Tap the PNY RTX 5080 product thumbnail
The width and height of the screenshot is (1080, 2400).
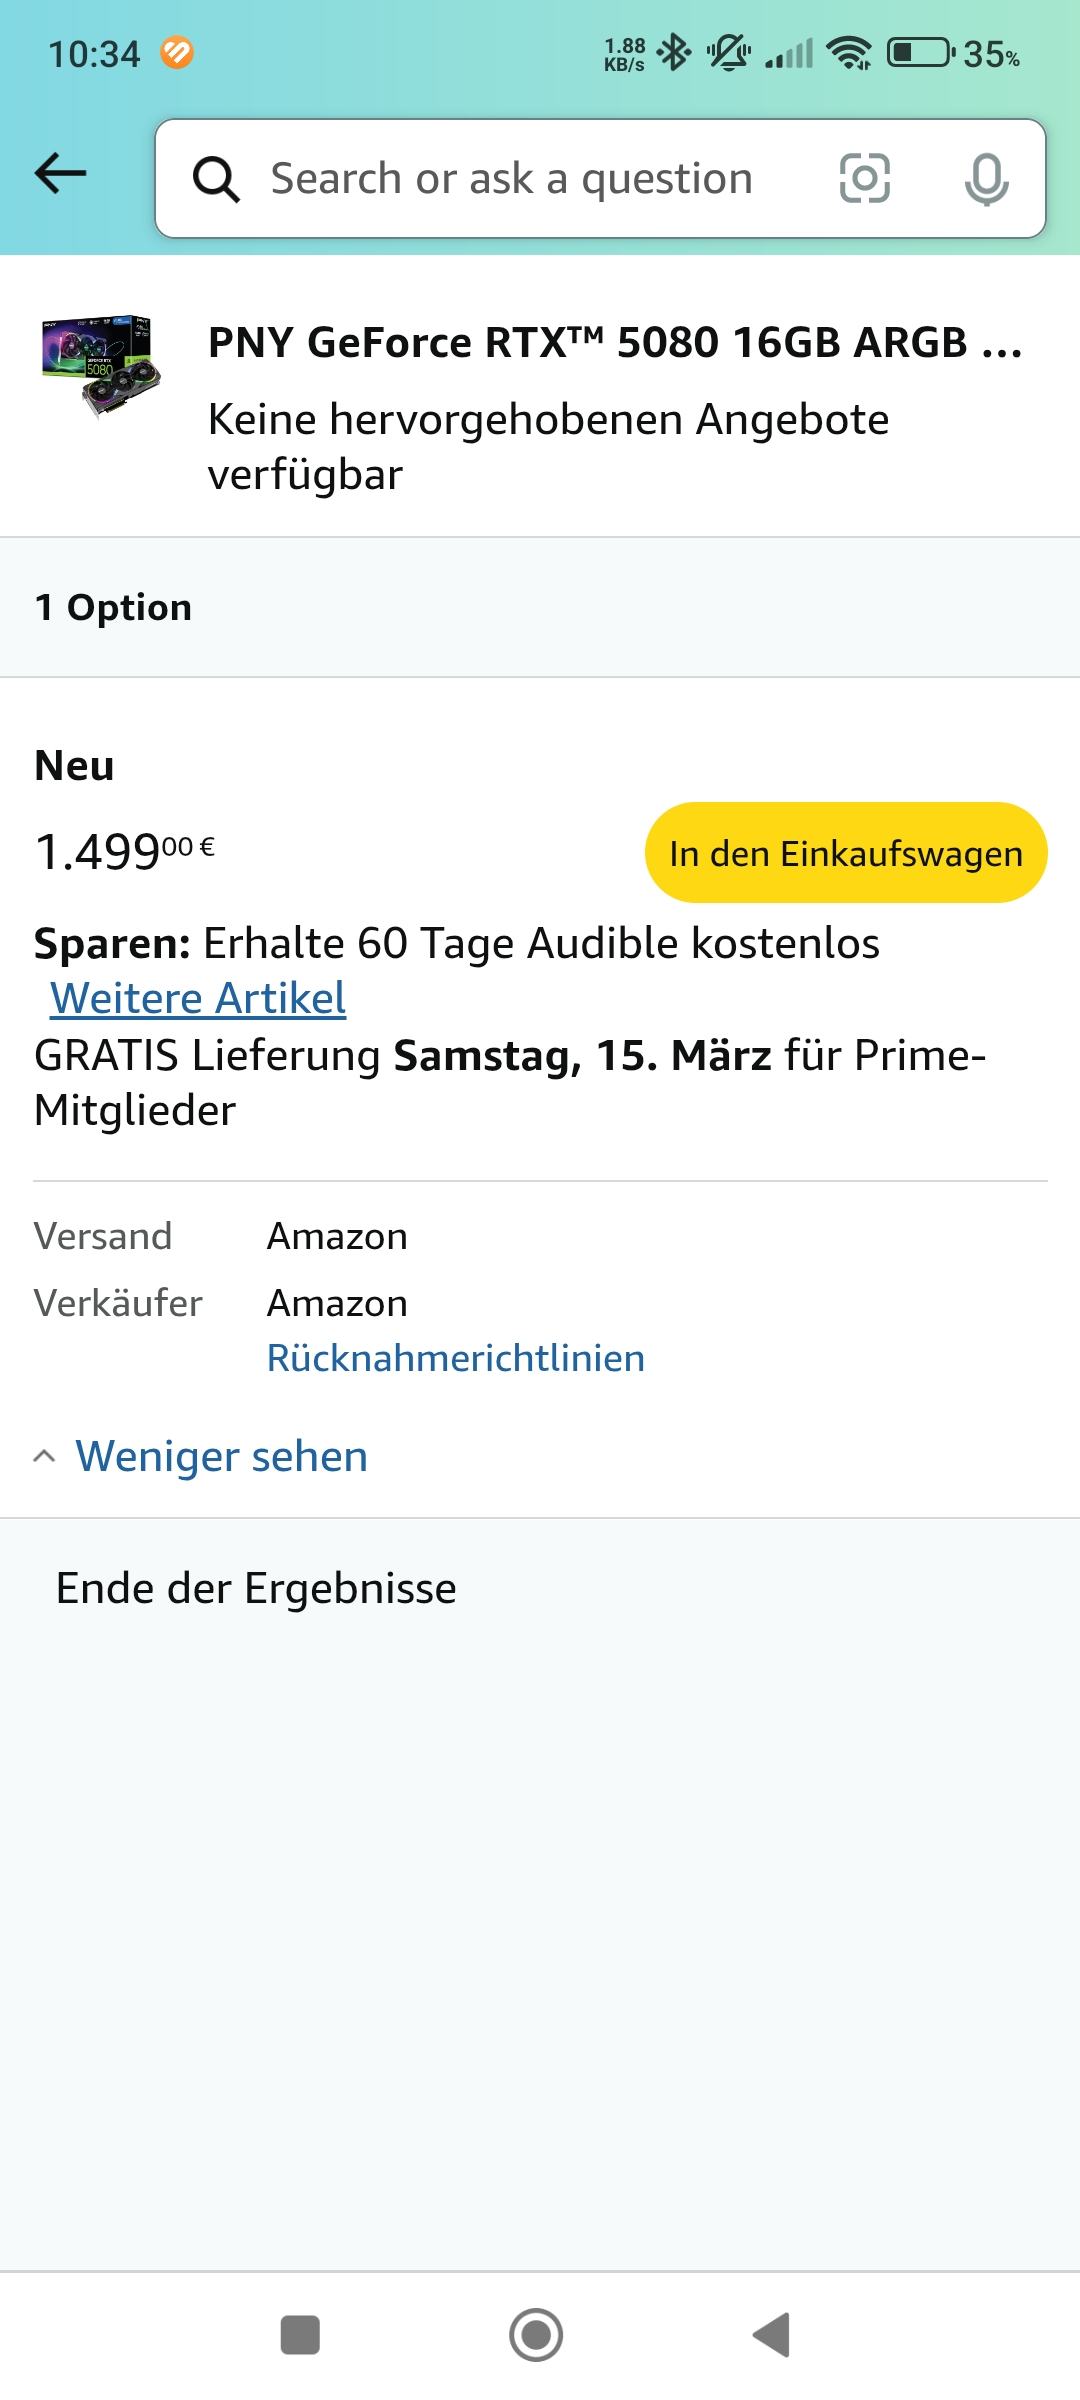(101, 365)
